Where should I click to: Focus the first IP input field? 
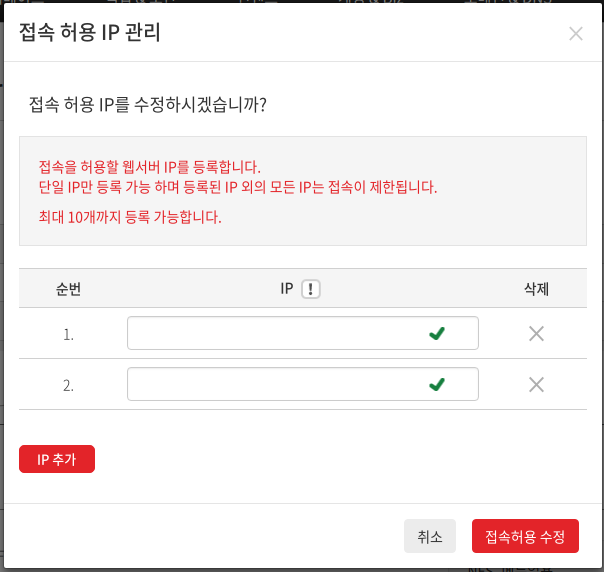pyautogui.click(x=303, y=333)
